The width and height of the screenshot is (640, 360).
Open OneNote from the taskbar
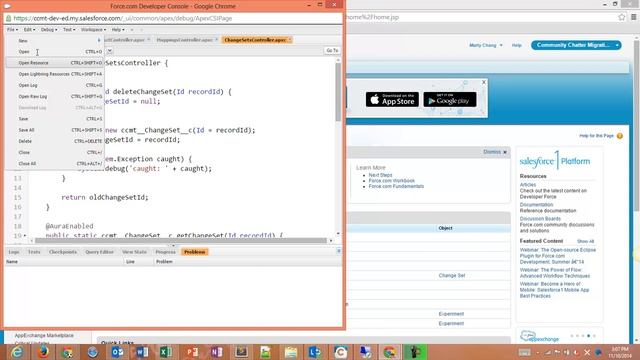216,352
